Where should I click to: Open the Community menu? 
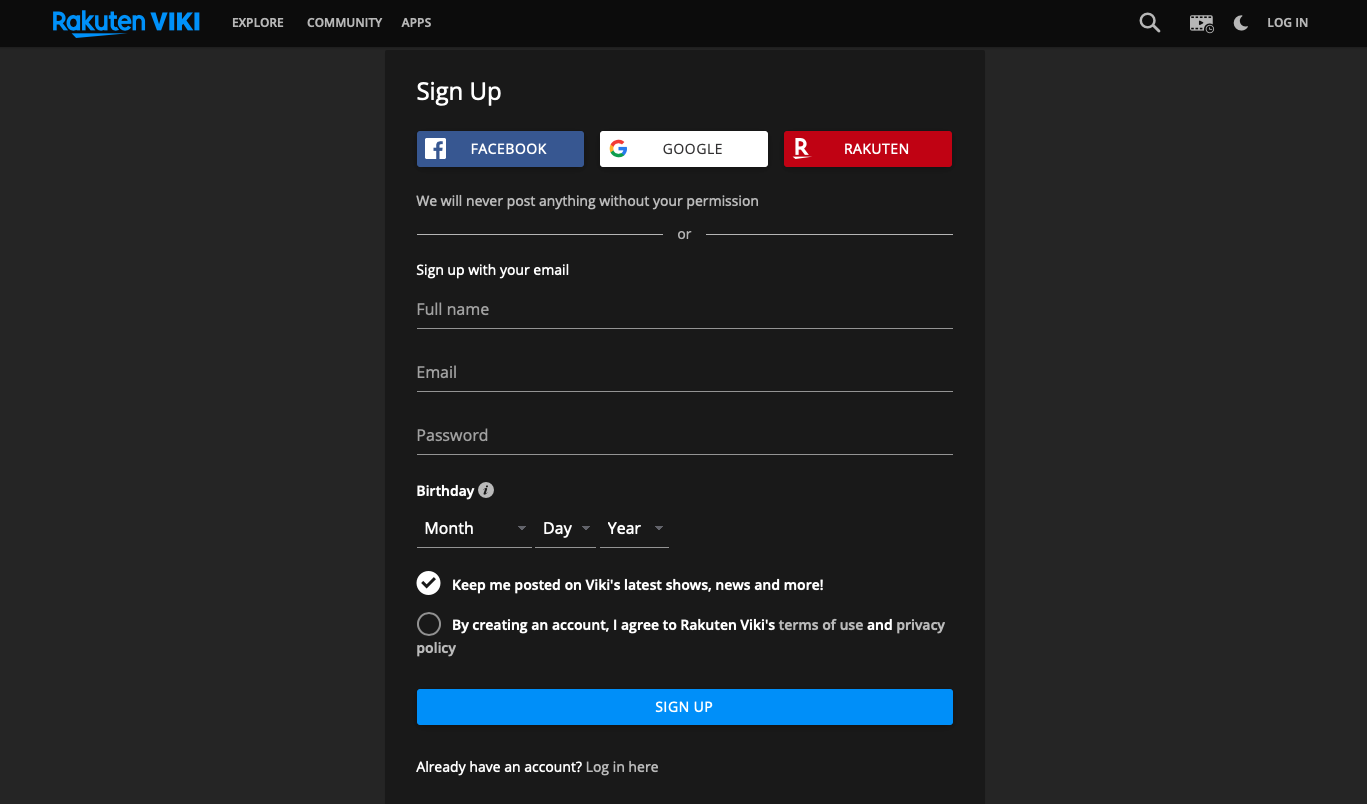pos(345,23)
